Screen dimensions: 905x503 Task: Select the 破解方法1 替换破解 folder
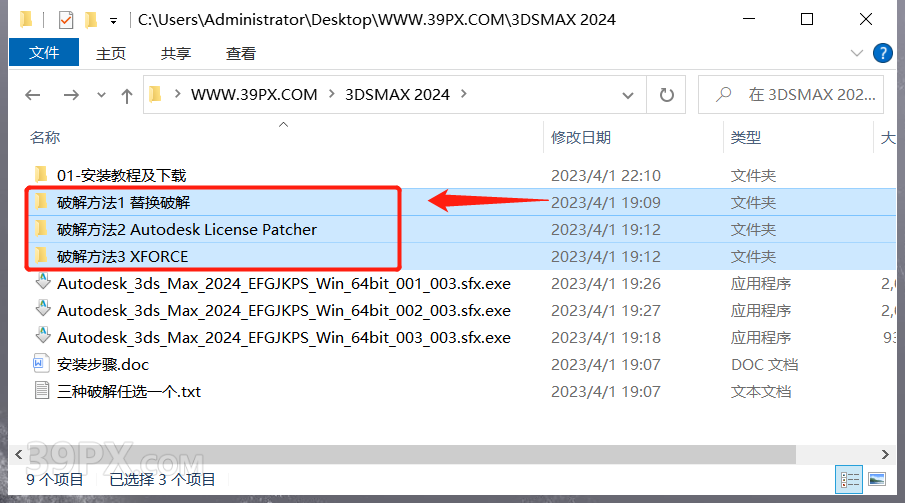pyautogui.click(x=124, y=202)
